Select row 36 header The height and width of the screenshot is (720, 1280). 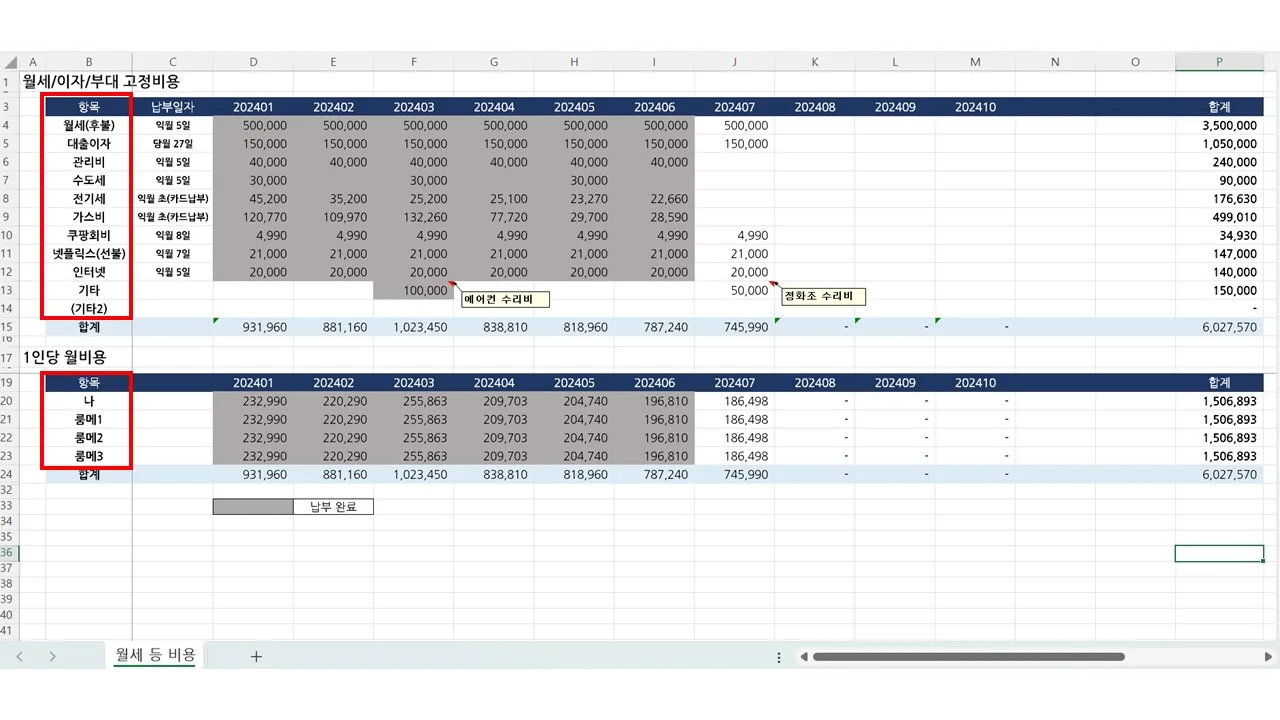point(10,553)
